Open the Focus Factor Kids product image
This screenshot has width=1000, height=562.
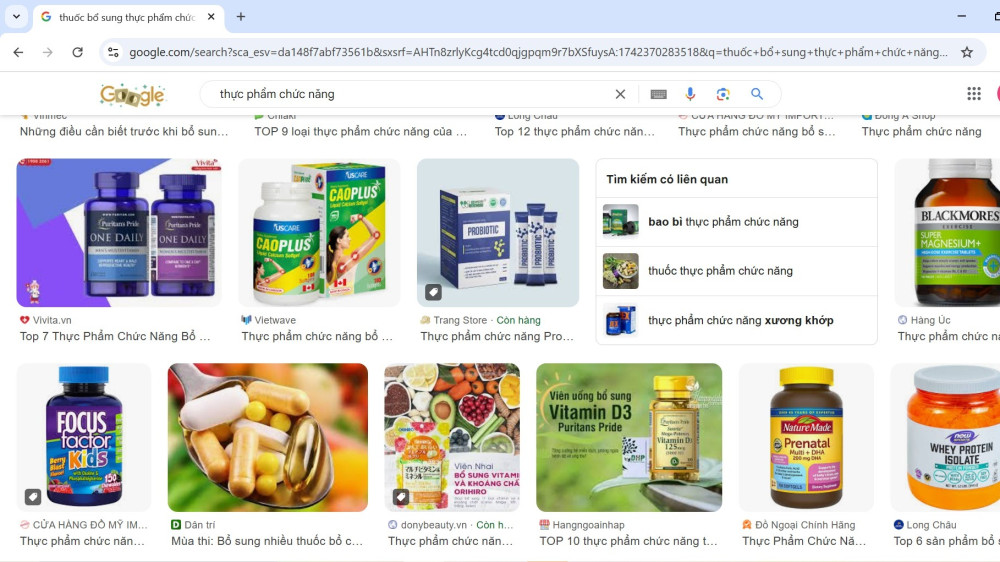pos(84,437)
